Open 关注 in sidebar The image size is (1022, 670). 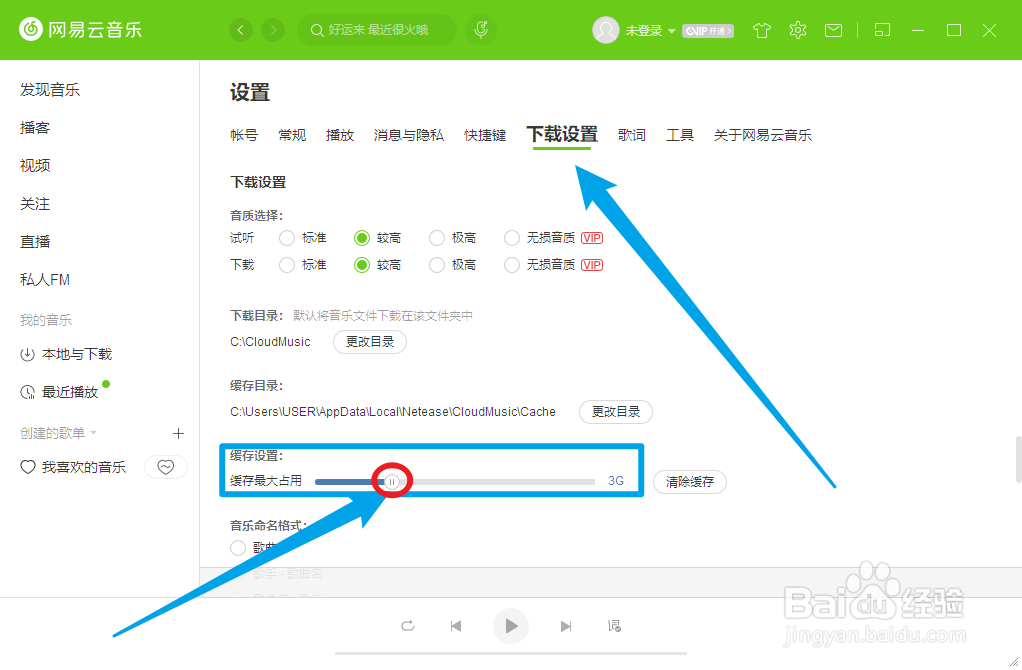[x=35, y=204]
